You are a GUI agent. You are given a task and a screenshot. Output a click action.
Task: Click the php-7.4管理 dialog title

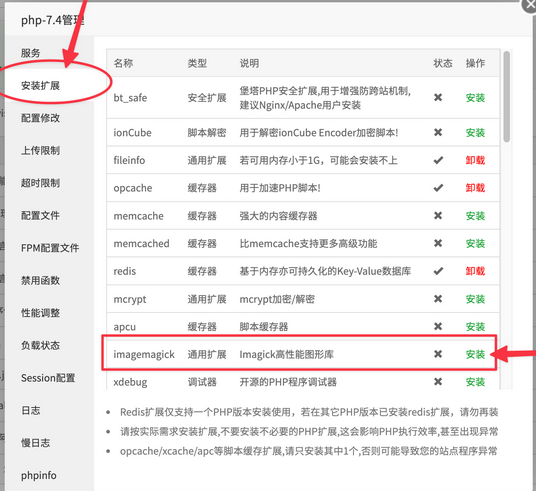tap(53, 21)
